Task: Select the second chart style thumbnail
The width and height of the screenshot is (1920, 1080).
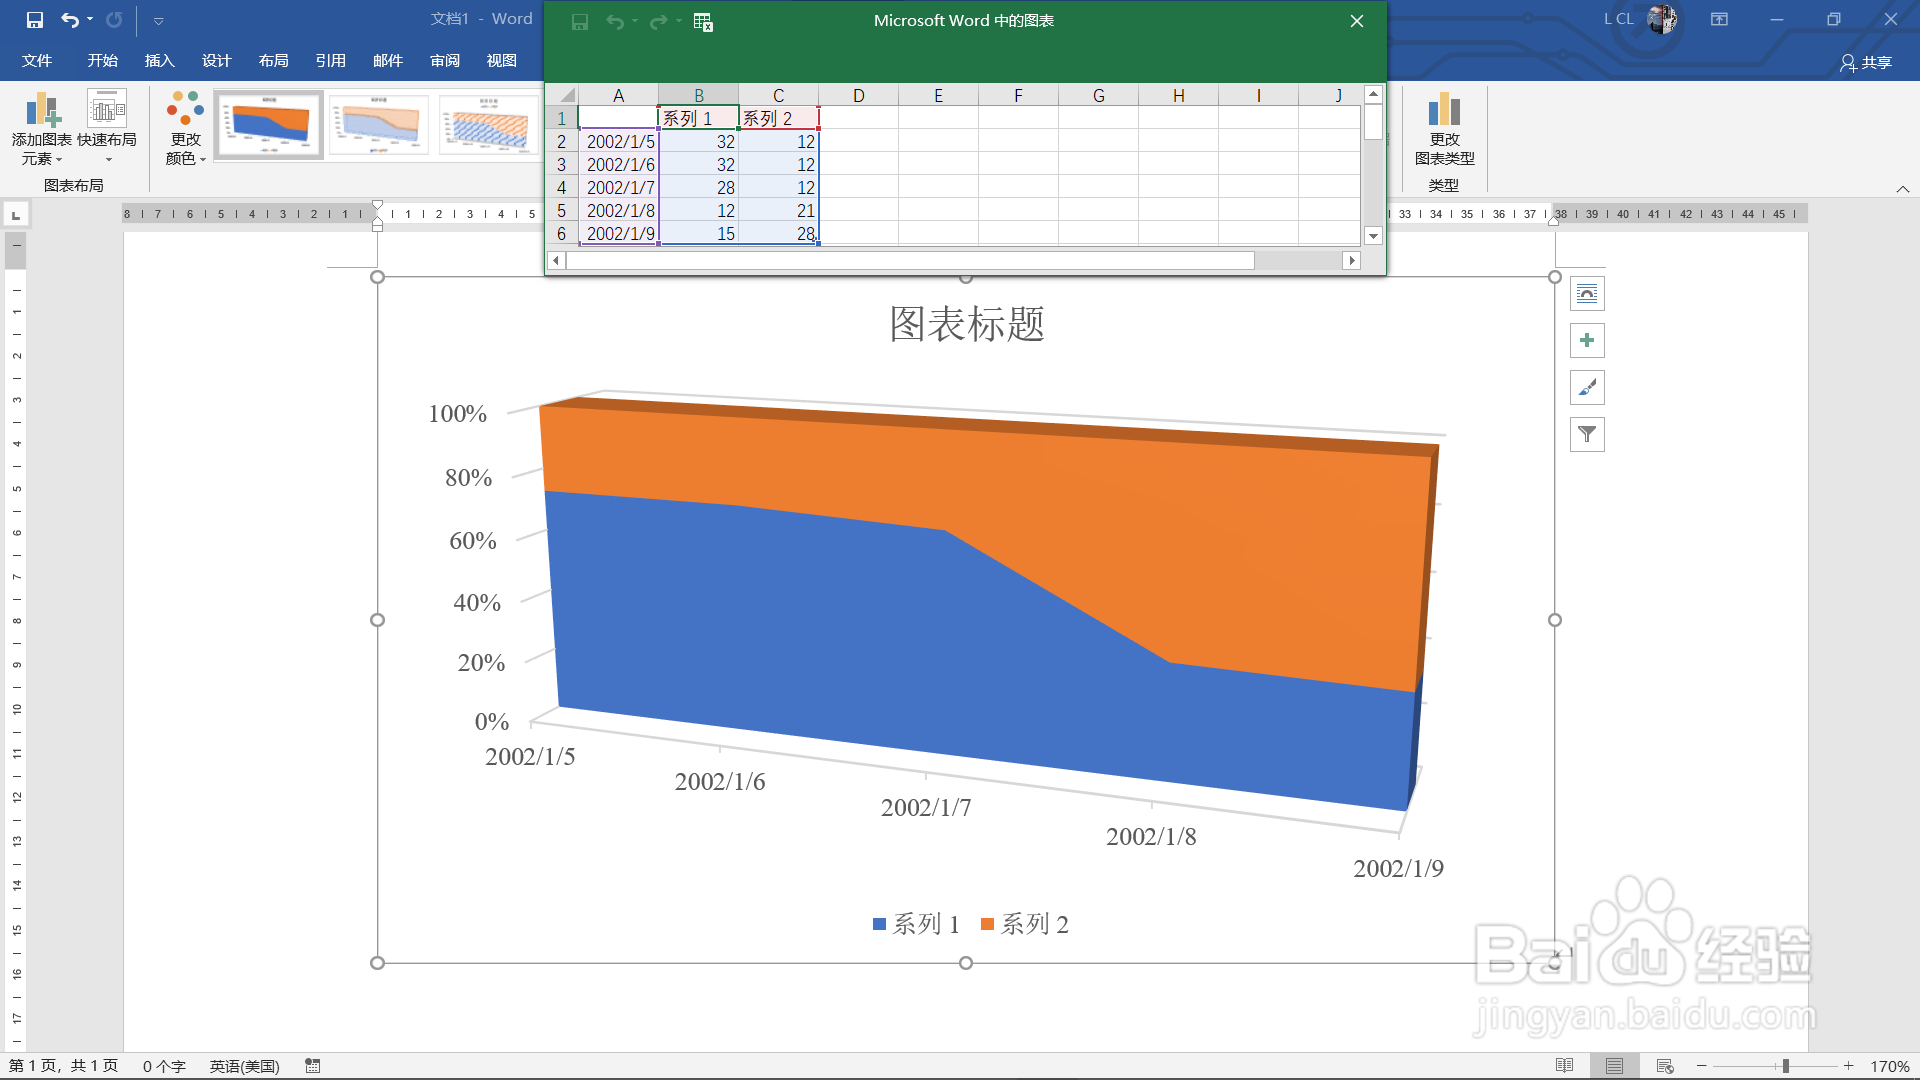Action: coord(379,125)
